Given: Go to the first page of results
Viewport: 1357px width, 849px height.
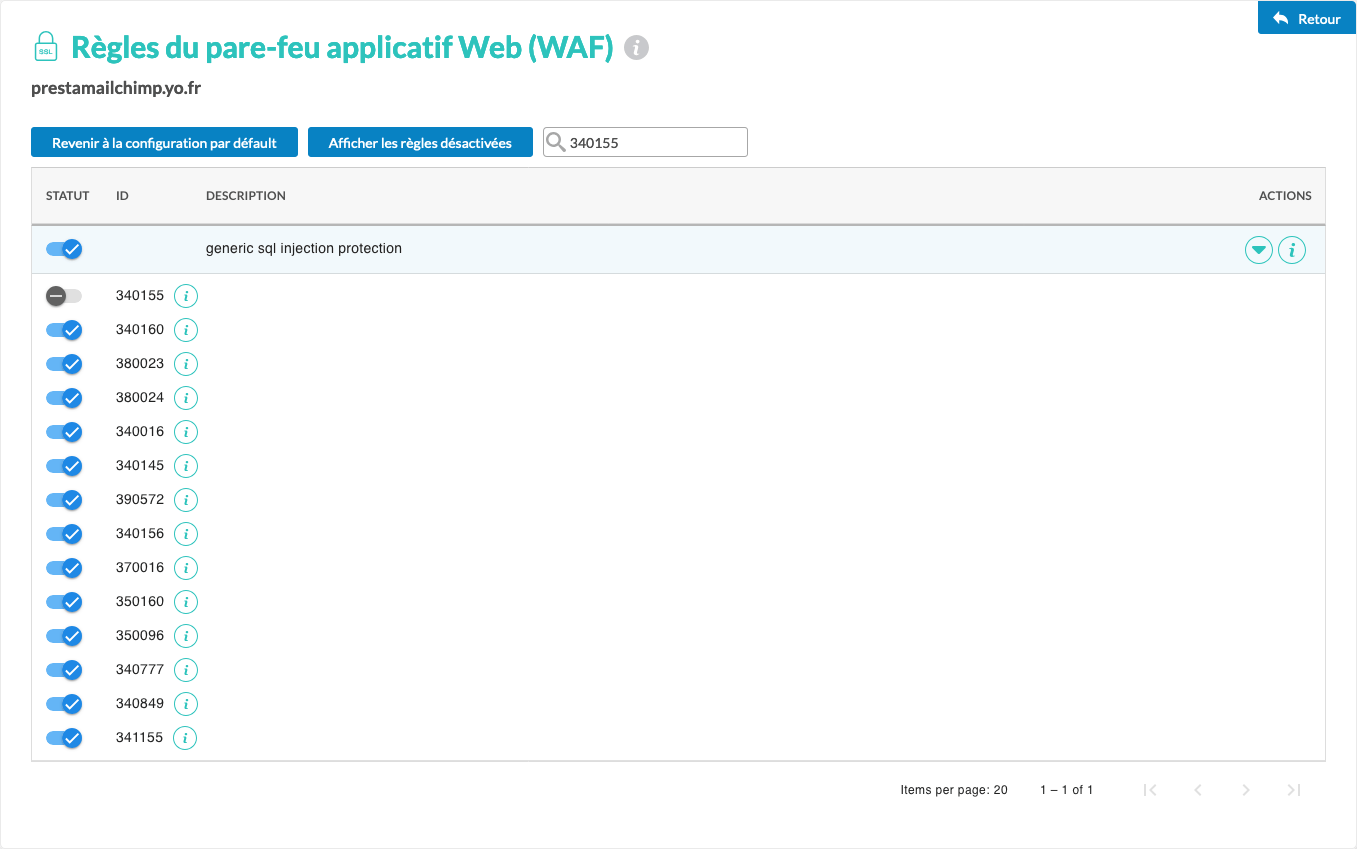Looking at the screenshot, I should point(1150,790).
